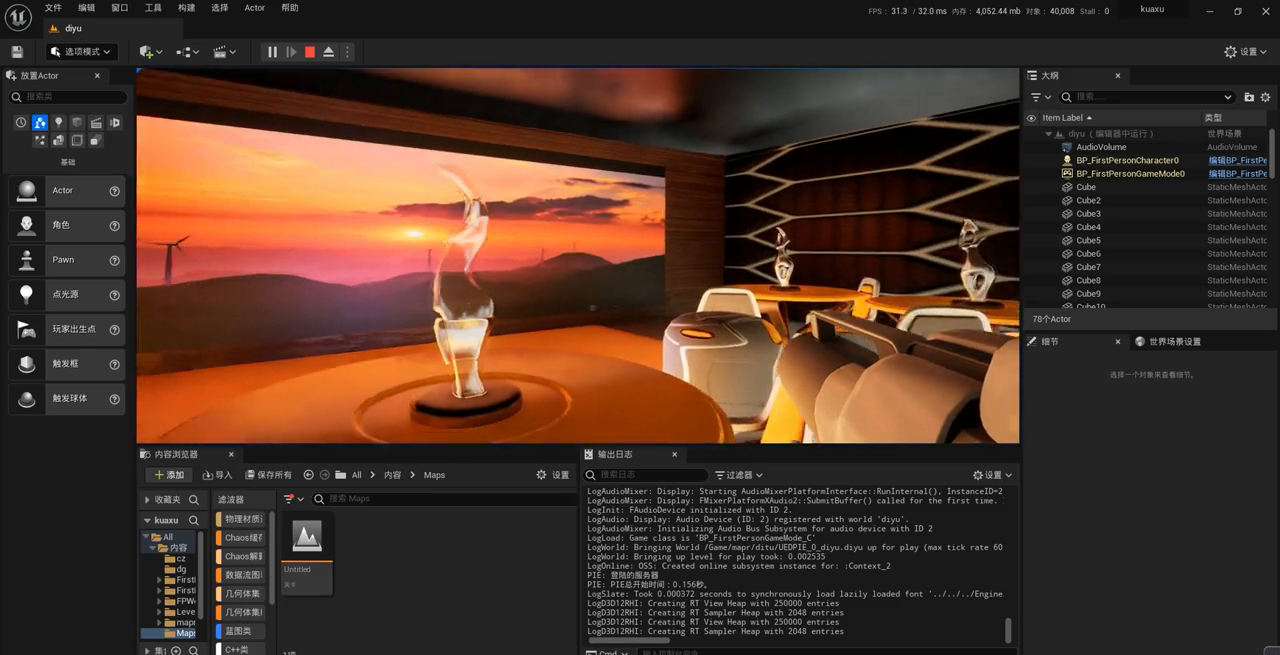
Task: Collapse the diyu world tree in the Outliner
Action: click(x=1048, y=134)
